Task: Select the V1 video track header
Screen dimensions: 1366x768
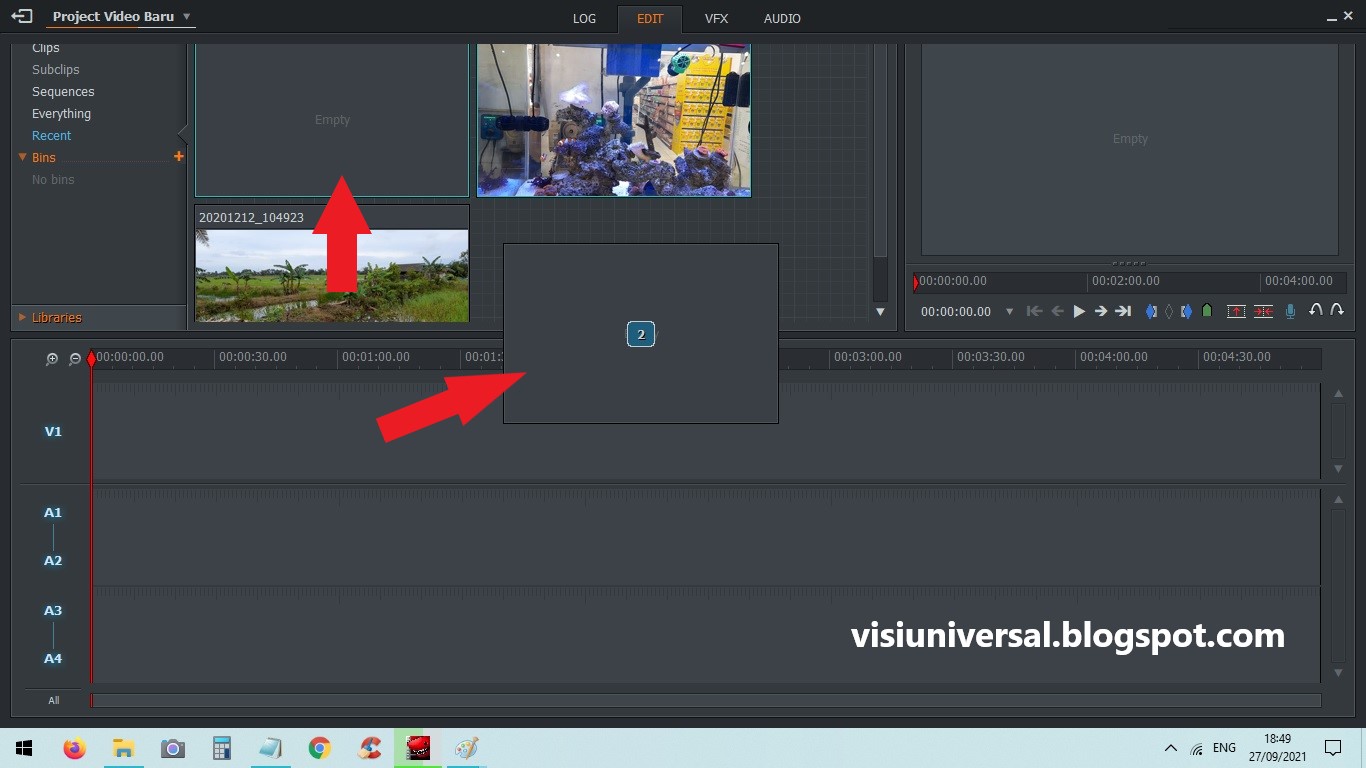Action: pos(50,432)
